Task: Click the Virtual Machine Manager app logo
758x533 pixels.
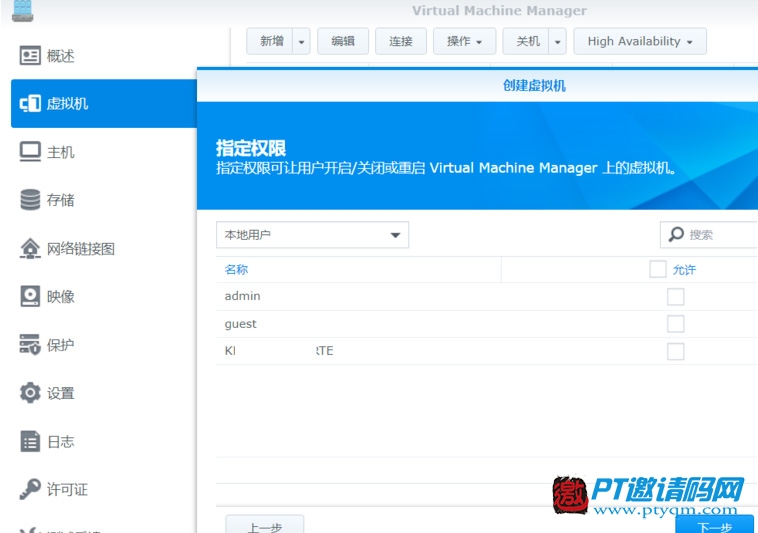Action: (22, 11)
